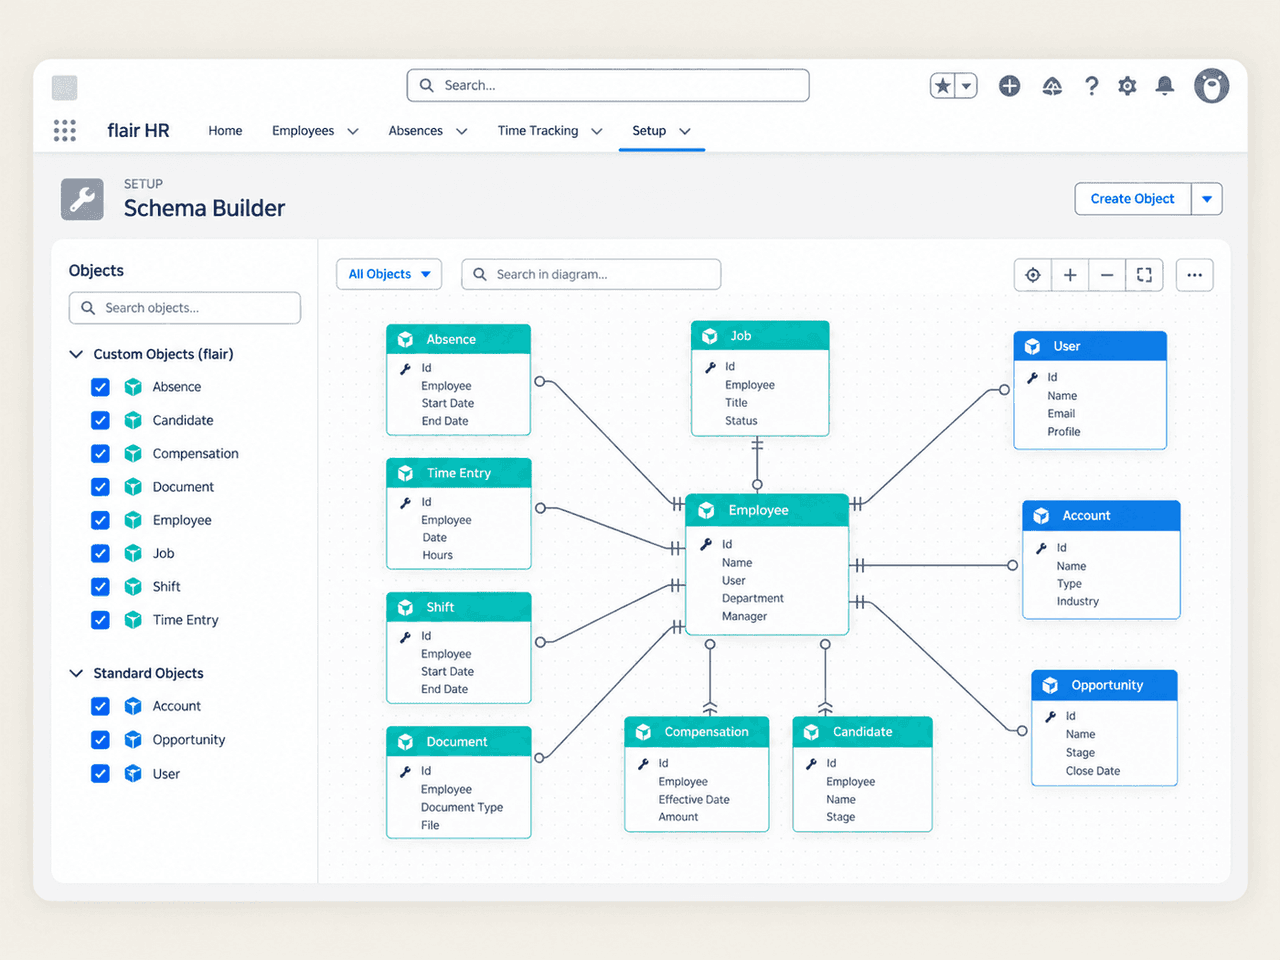Click the Candidate node cube icon
The width and height of the screenshot is (1280, 960).
pos(811,732)
